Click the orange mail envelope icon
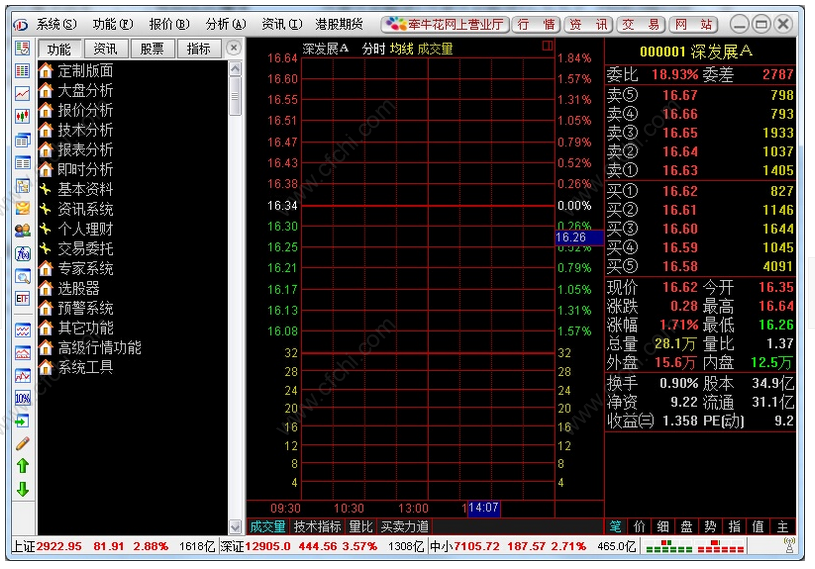815x569 pixels. [x=22, y=208]
